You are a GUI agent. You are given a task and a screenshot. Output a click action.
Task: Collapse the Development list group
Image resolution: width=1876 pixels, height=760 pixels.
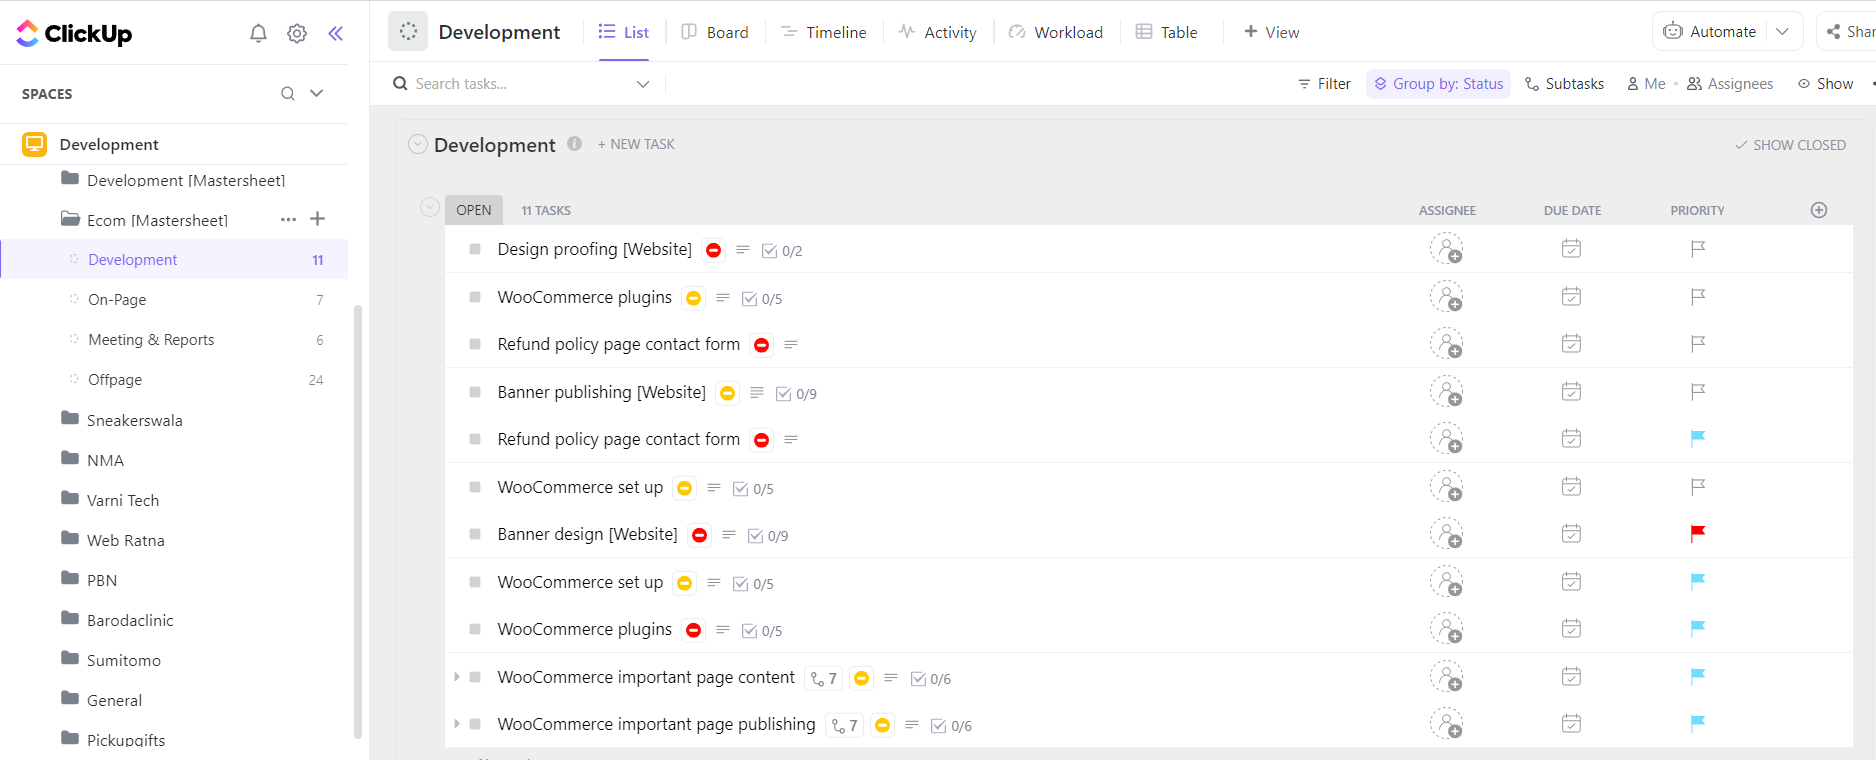coord(418,144)
